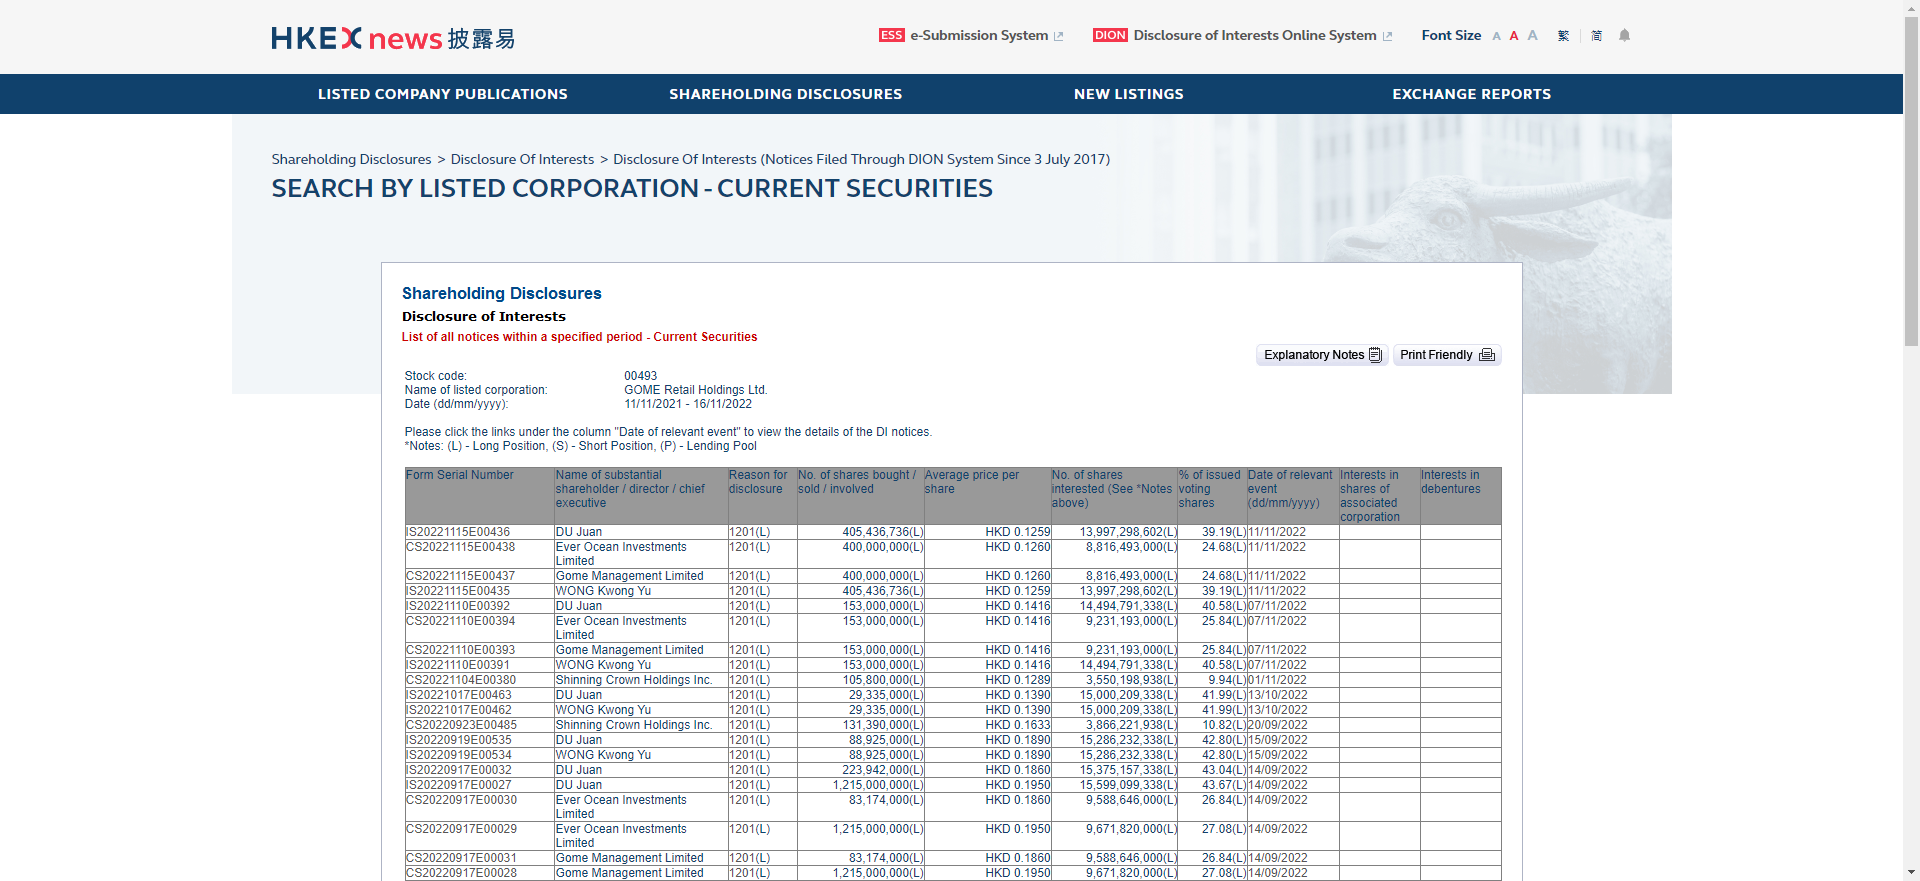Open New Listings menu

coord(1128,94)
